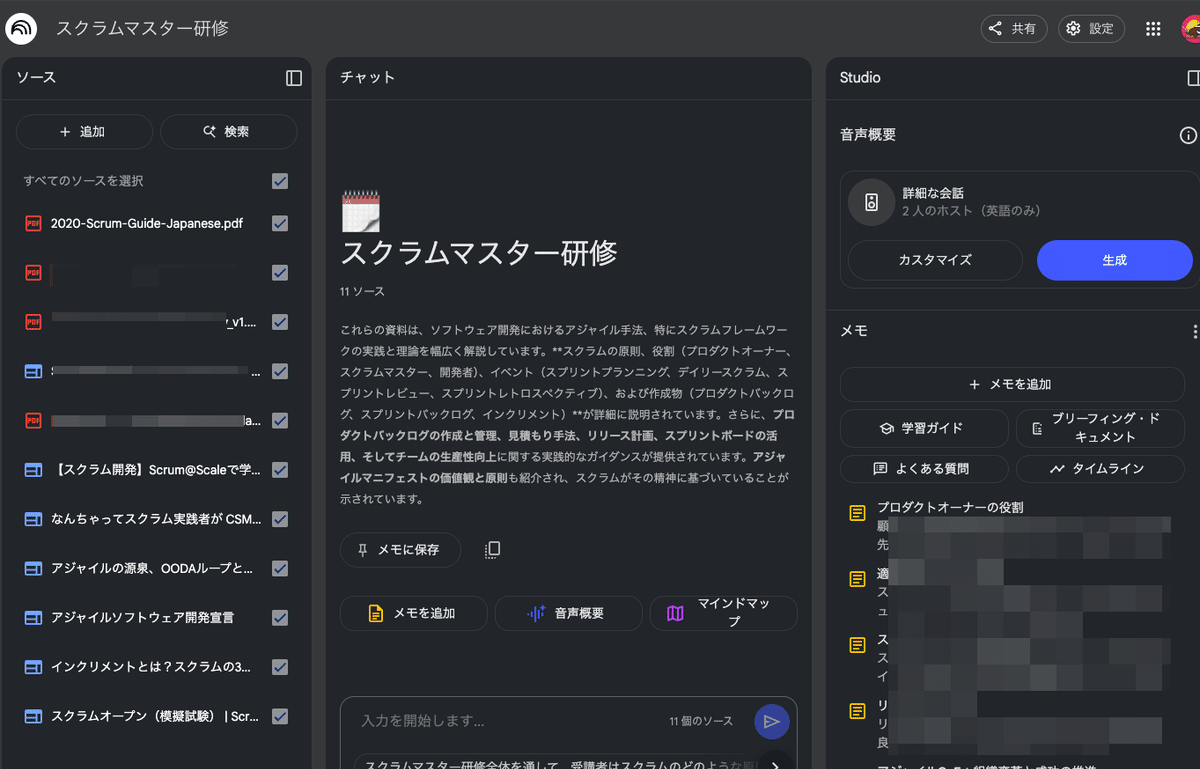Save the summary with メモに保存

pos(400,549)
